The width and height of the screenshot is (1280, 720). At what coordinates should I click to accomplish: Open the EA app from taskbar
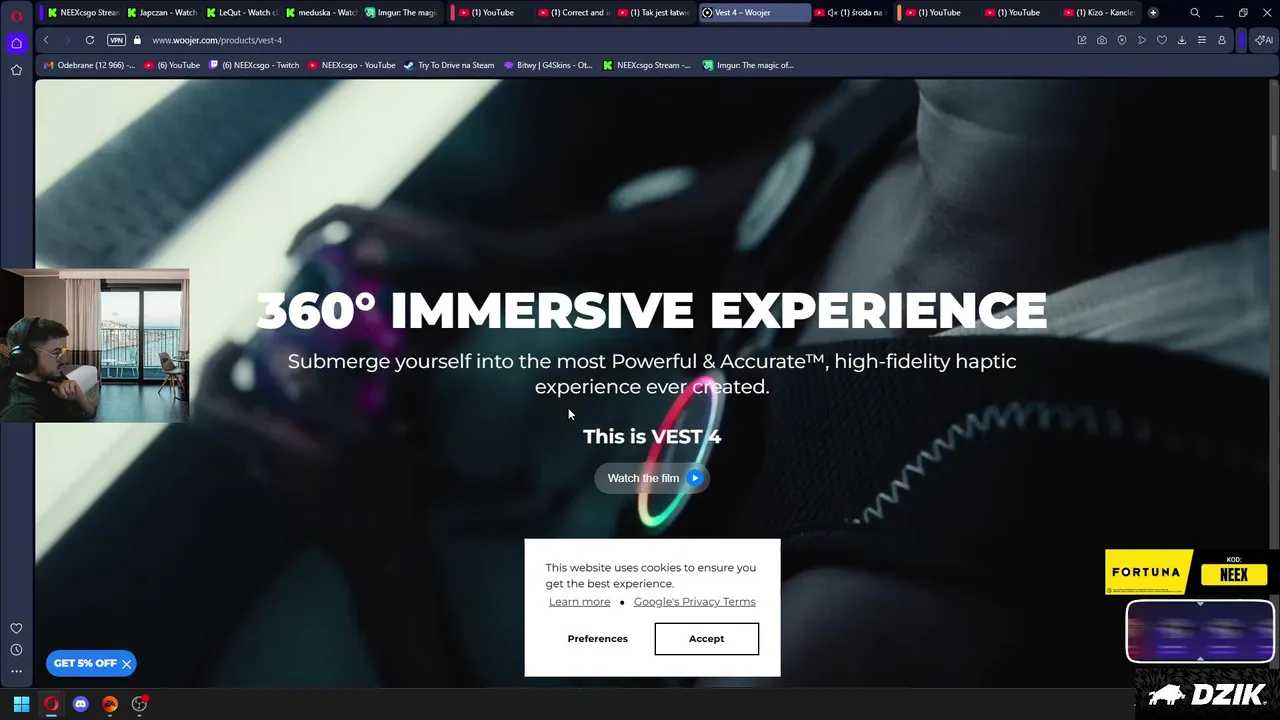[x=110, y=704]
